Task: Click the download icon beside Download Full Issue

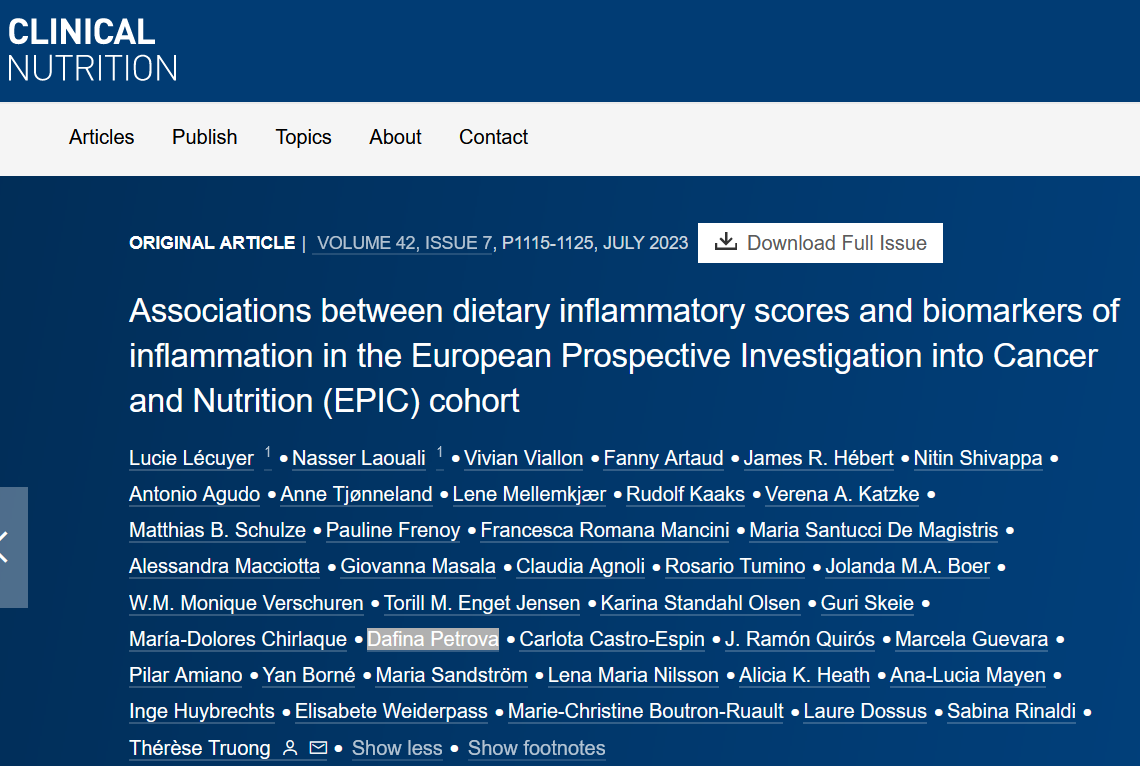Action: click(727, 242)
